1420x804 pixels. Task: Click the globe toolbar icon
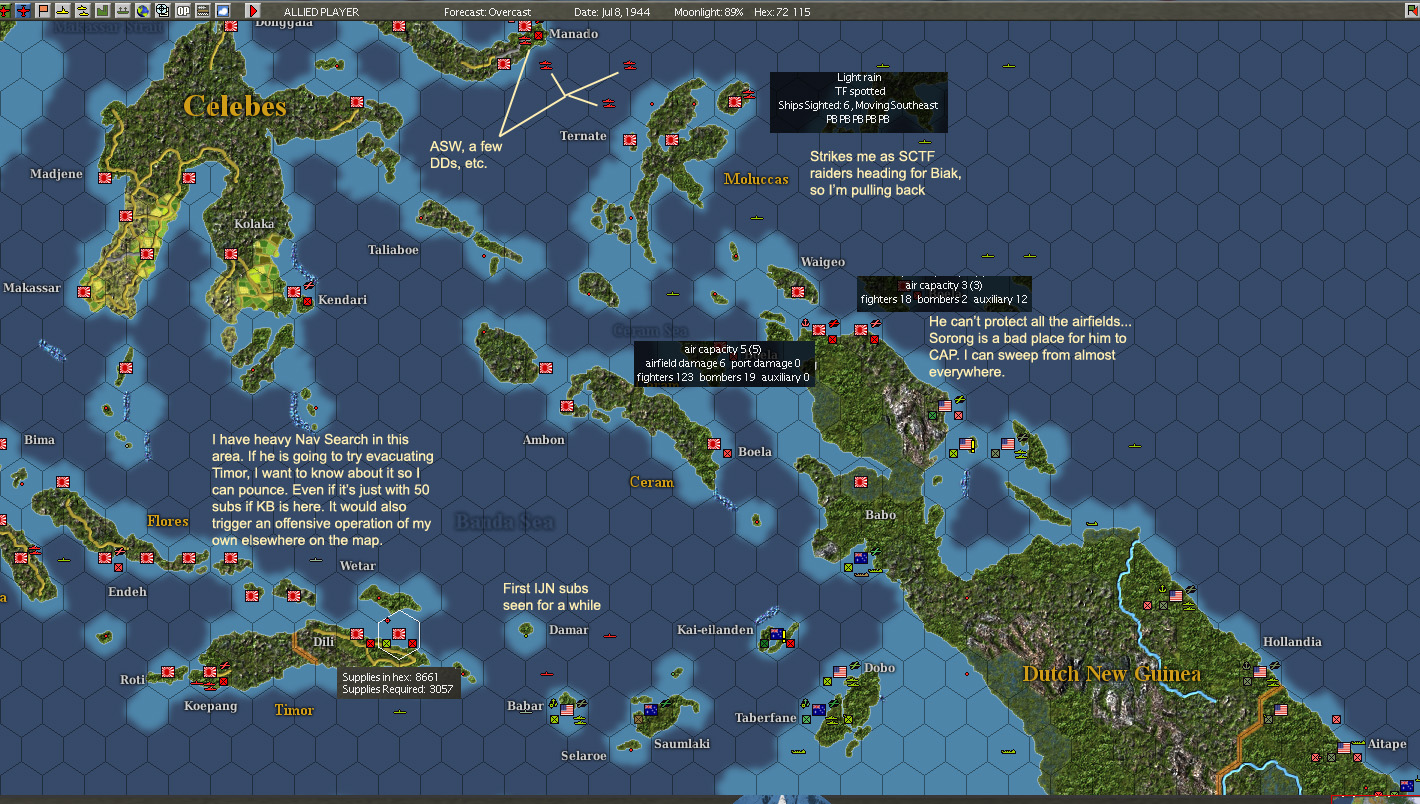(143, 11)
